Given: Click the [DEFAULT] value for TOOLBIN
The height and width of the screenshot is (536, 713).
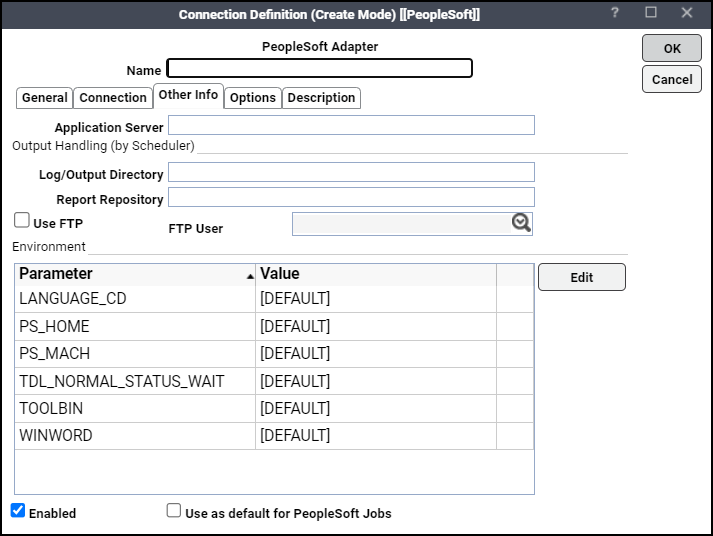Looking at the screenshot, I should (295, 409).
